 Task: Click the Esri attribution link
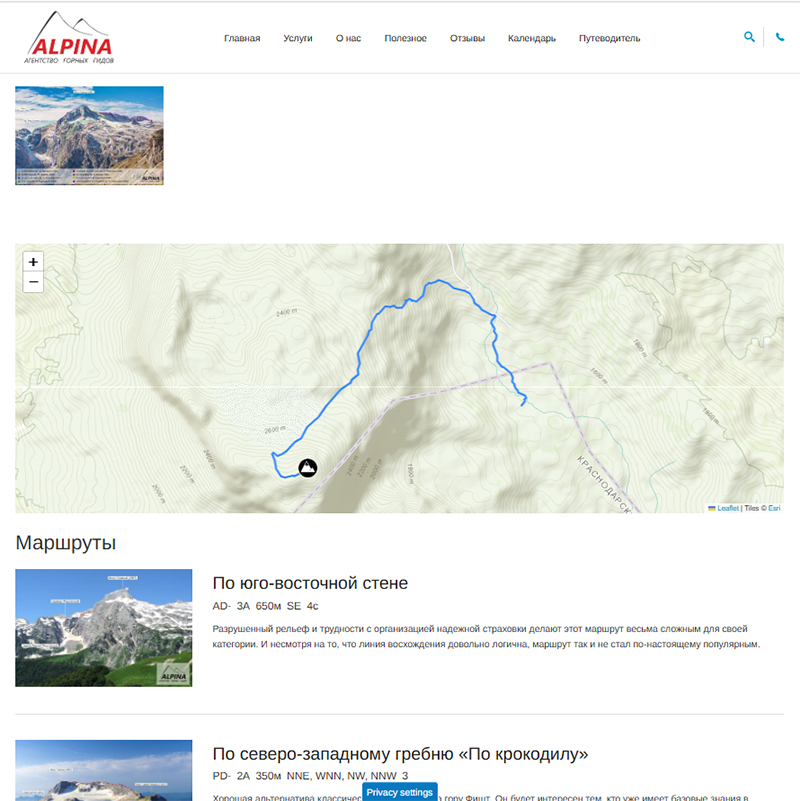774,508
